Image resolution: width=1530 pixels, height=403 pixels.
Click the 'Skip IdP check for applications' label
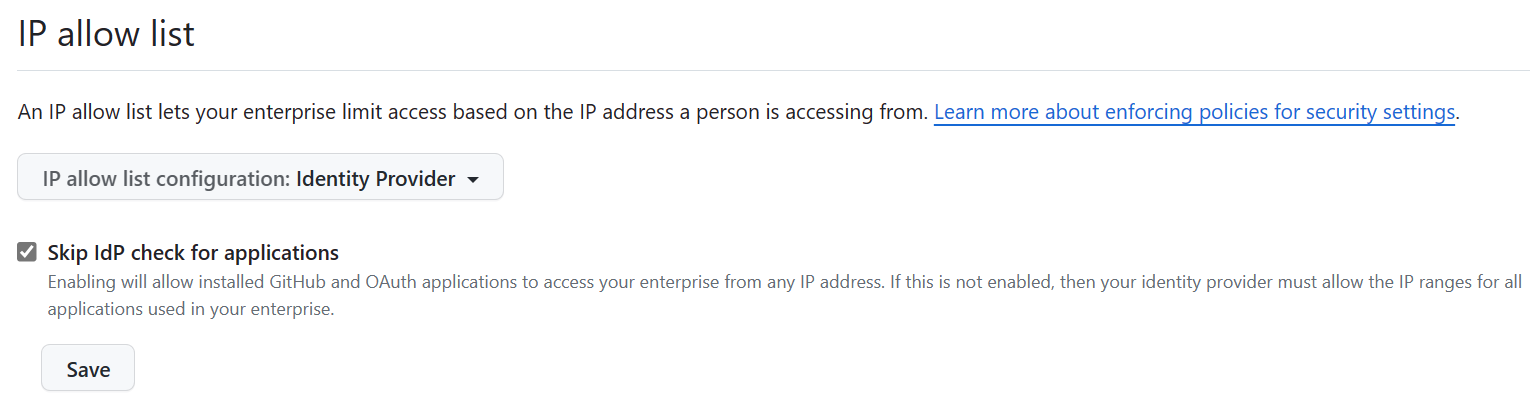(x=193, y=252)
